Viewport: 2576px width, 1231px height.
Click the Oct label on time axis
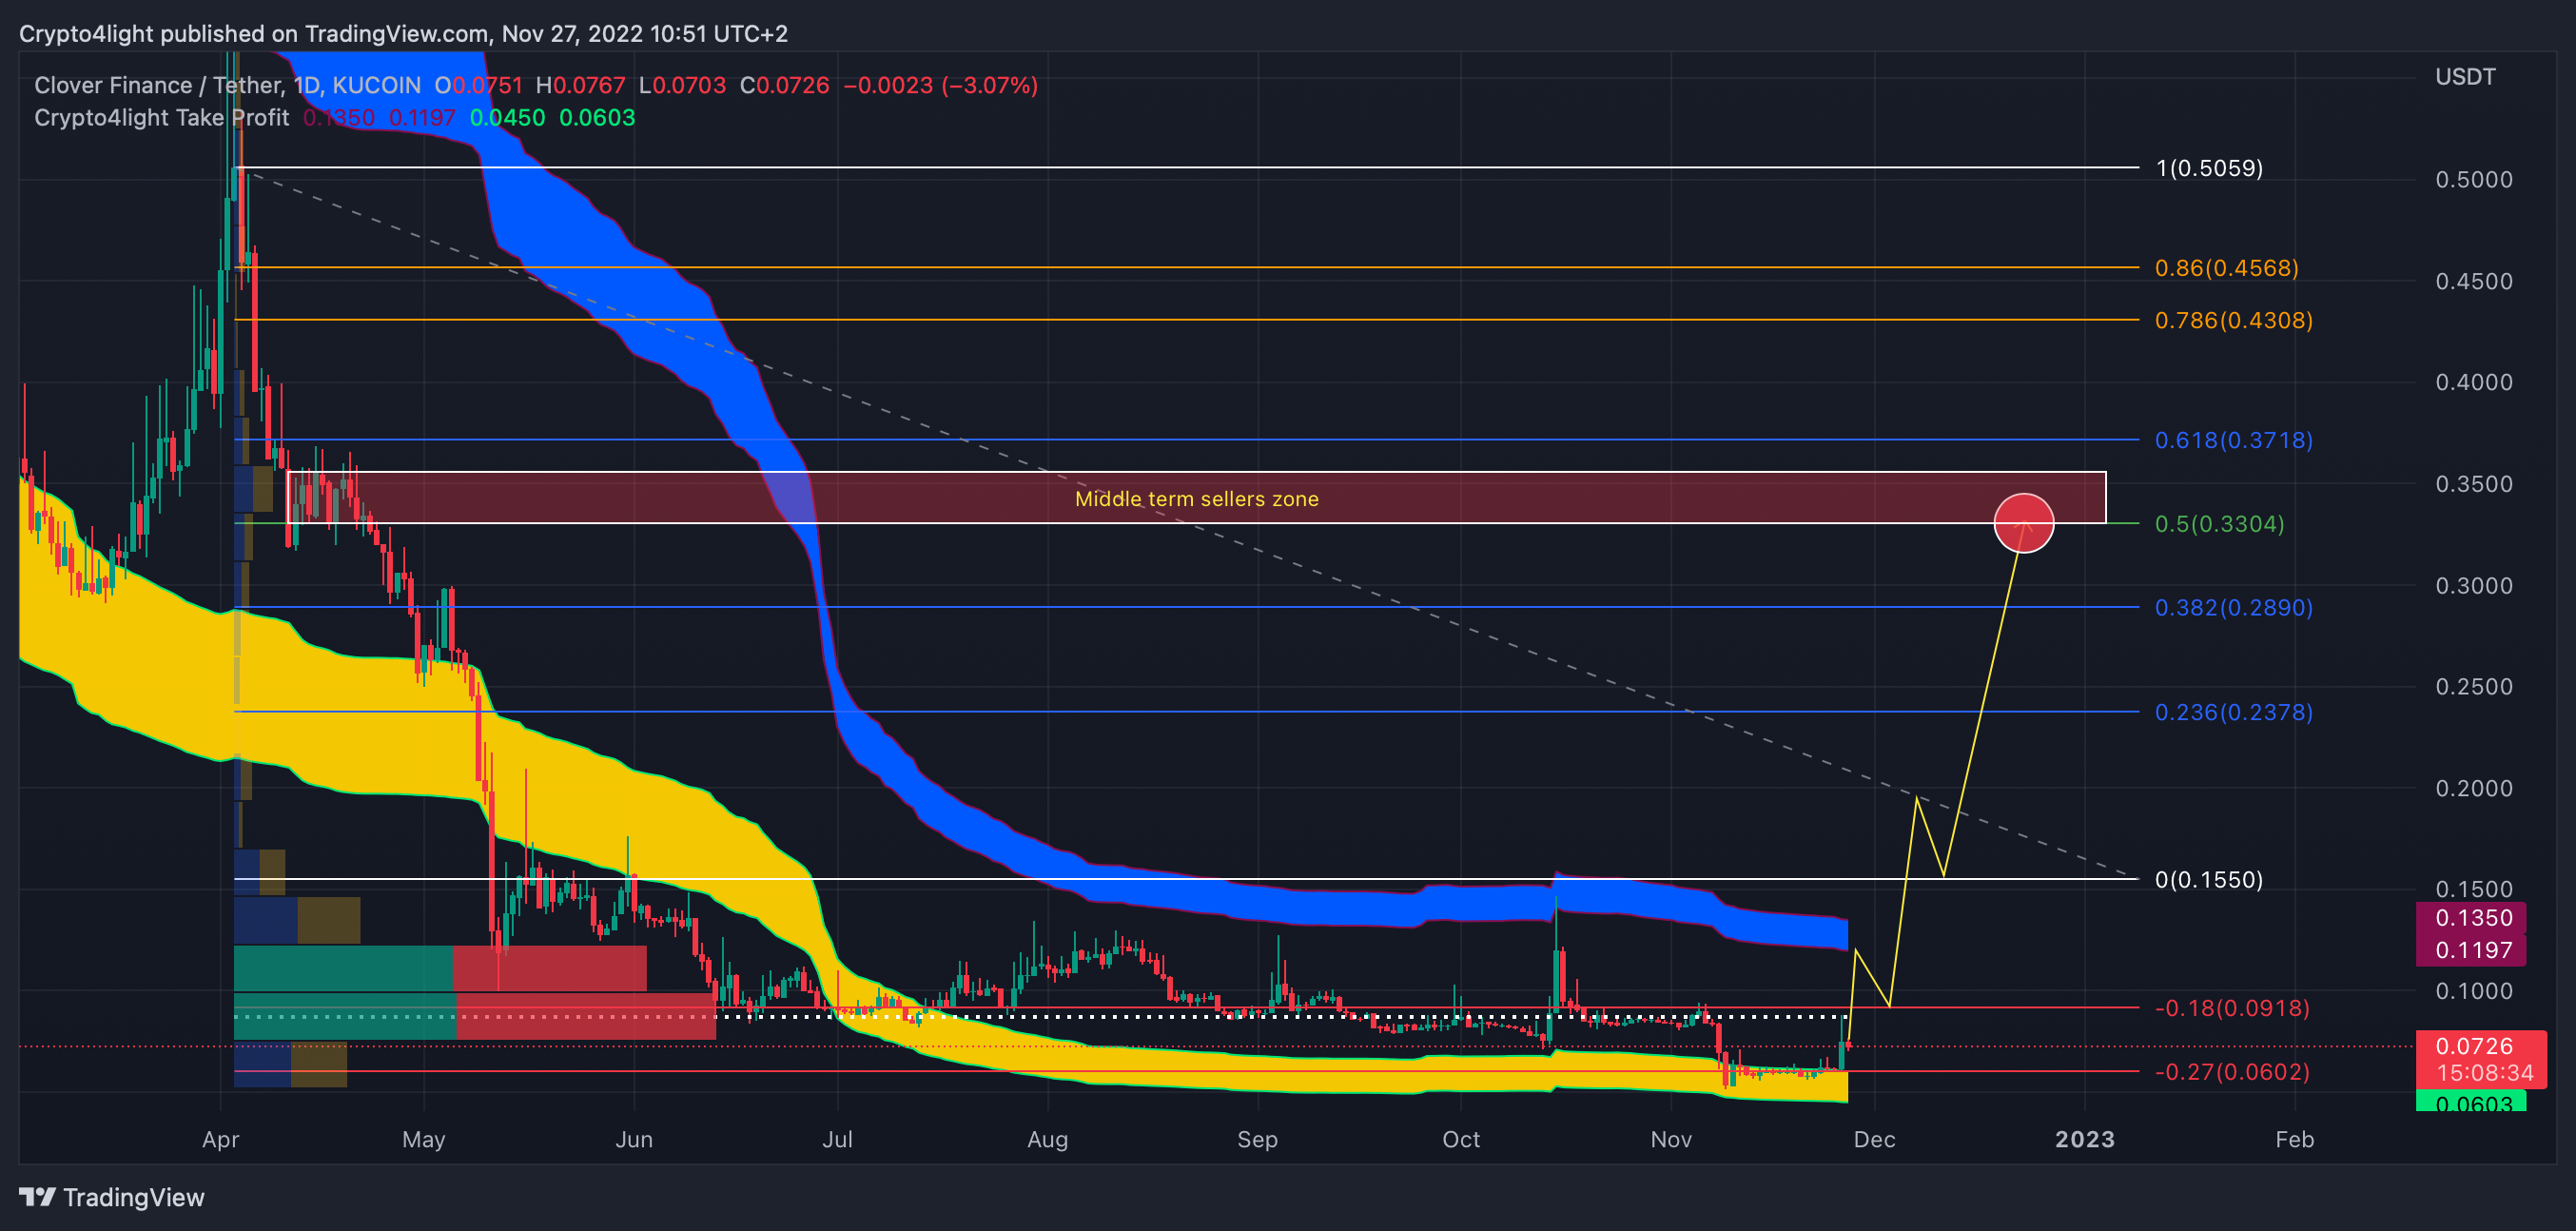click(x=1461, y=1139)
